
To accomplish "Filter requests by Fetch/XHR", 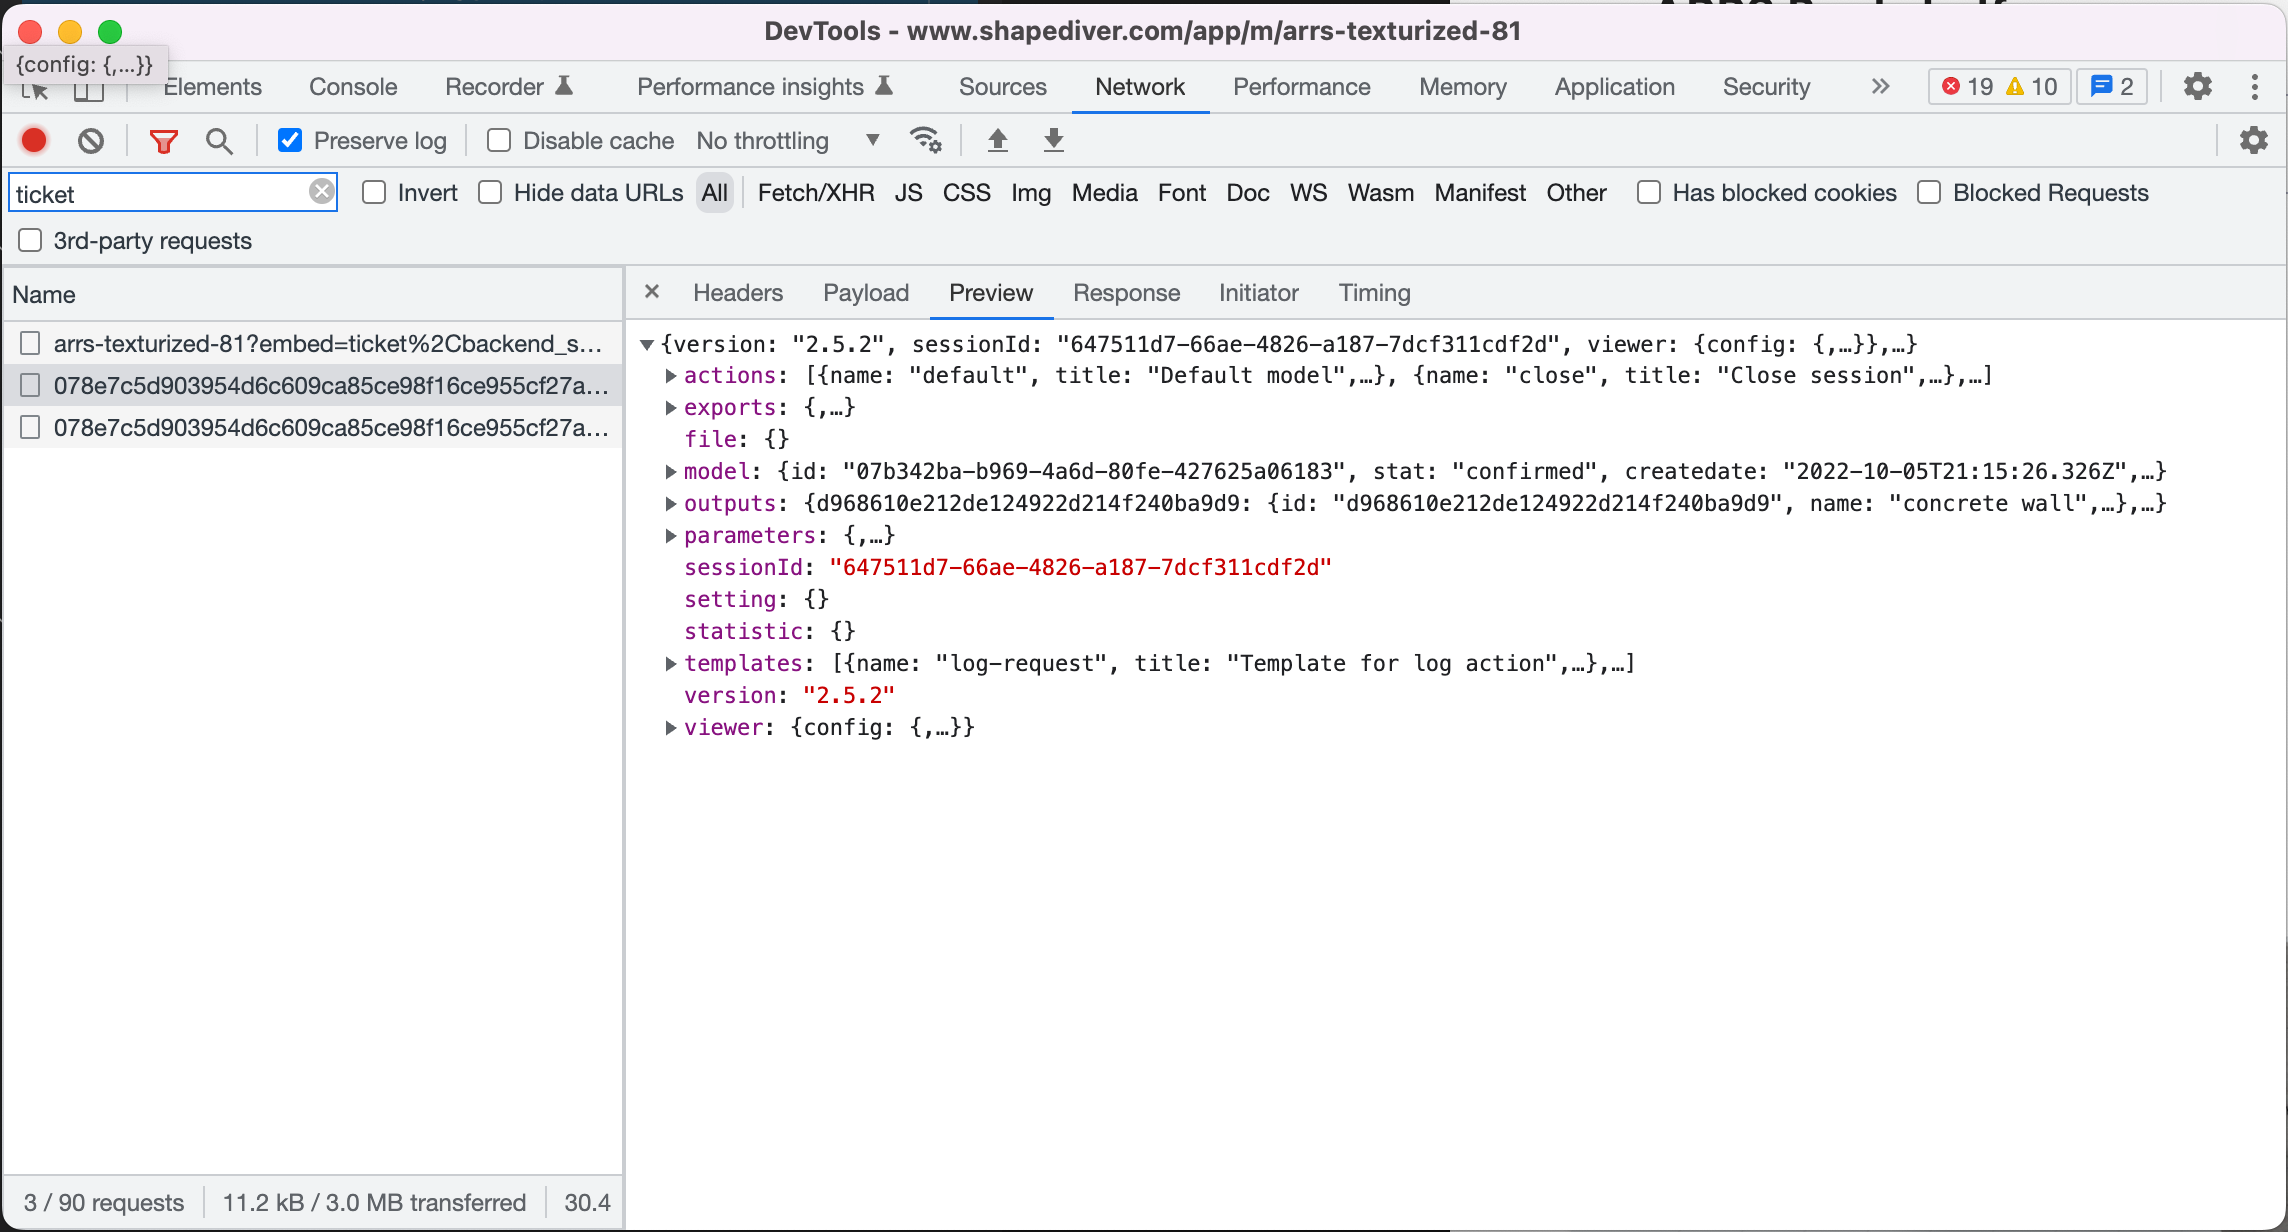I will (x=815, y=192).
